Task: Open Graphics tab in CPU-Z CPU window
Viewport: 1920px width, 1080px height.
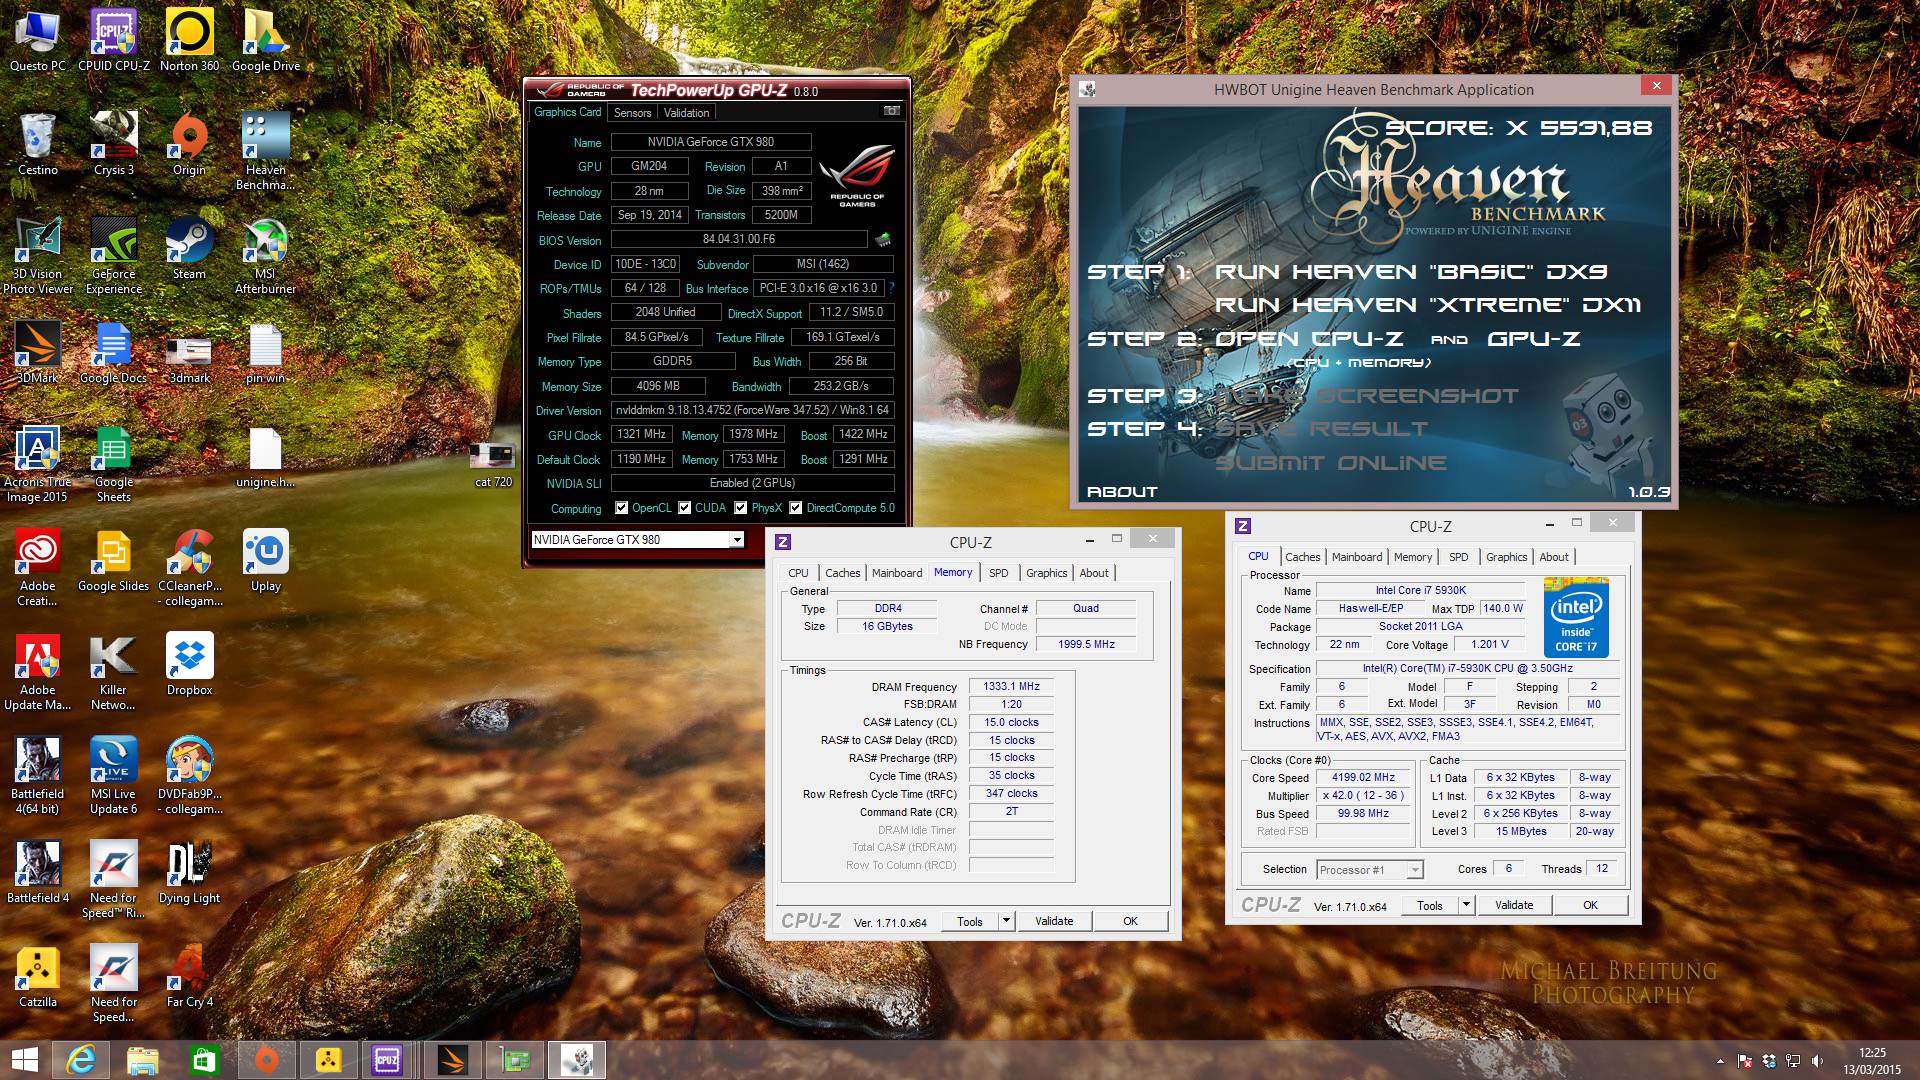Action: click(x=1506, y=557)
